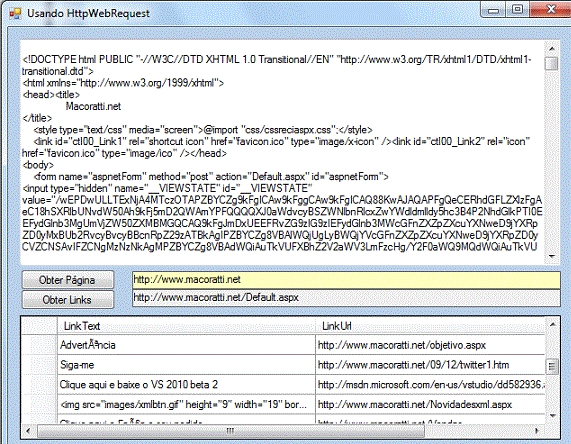The image size is (571, 444).
Task: Click the grid horizontal scrollbar thumb
Action: coord(231,431)
